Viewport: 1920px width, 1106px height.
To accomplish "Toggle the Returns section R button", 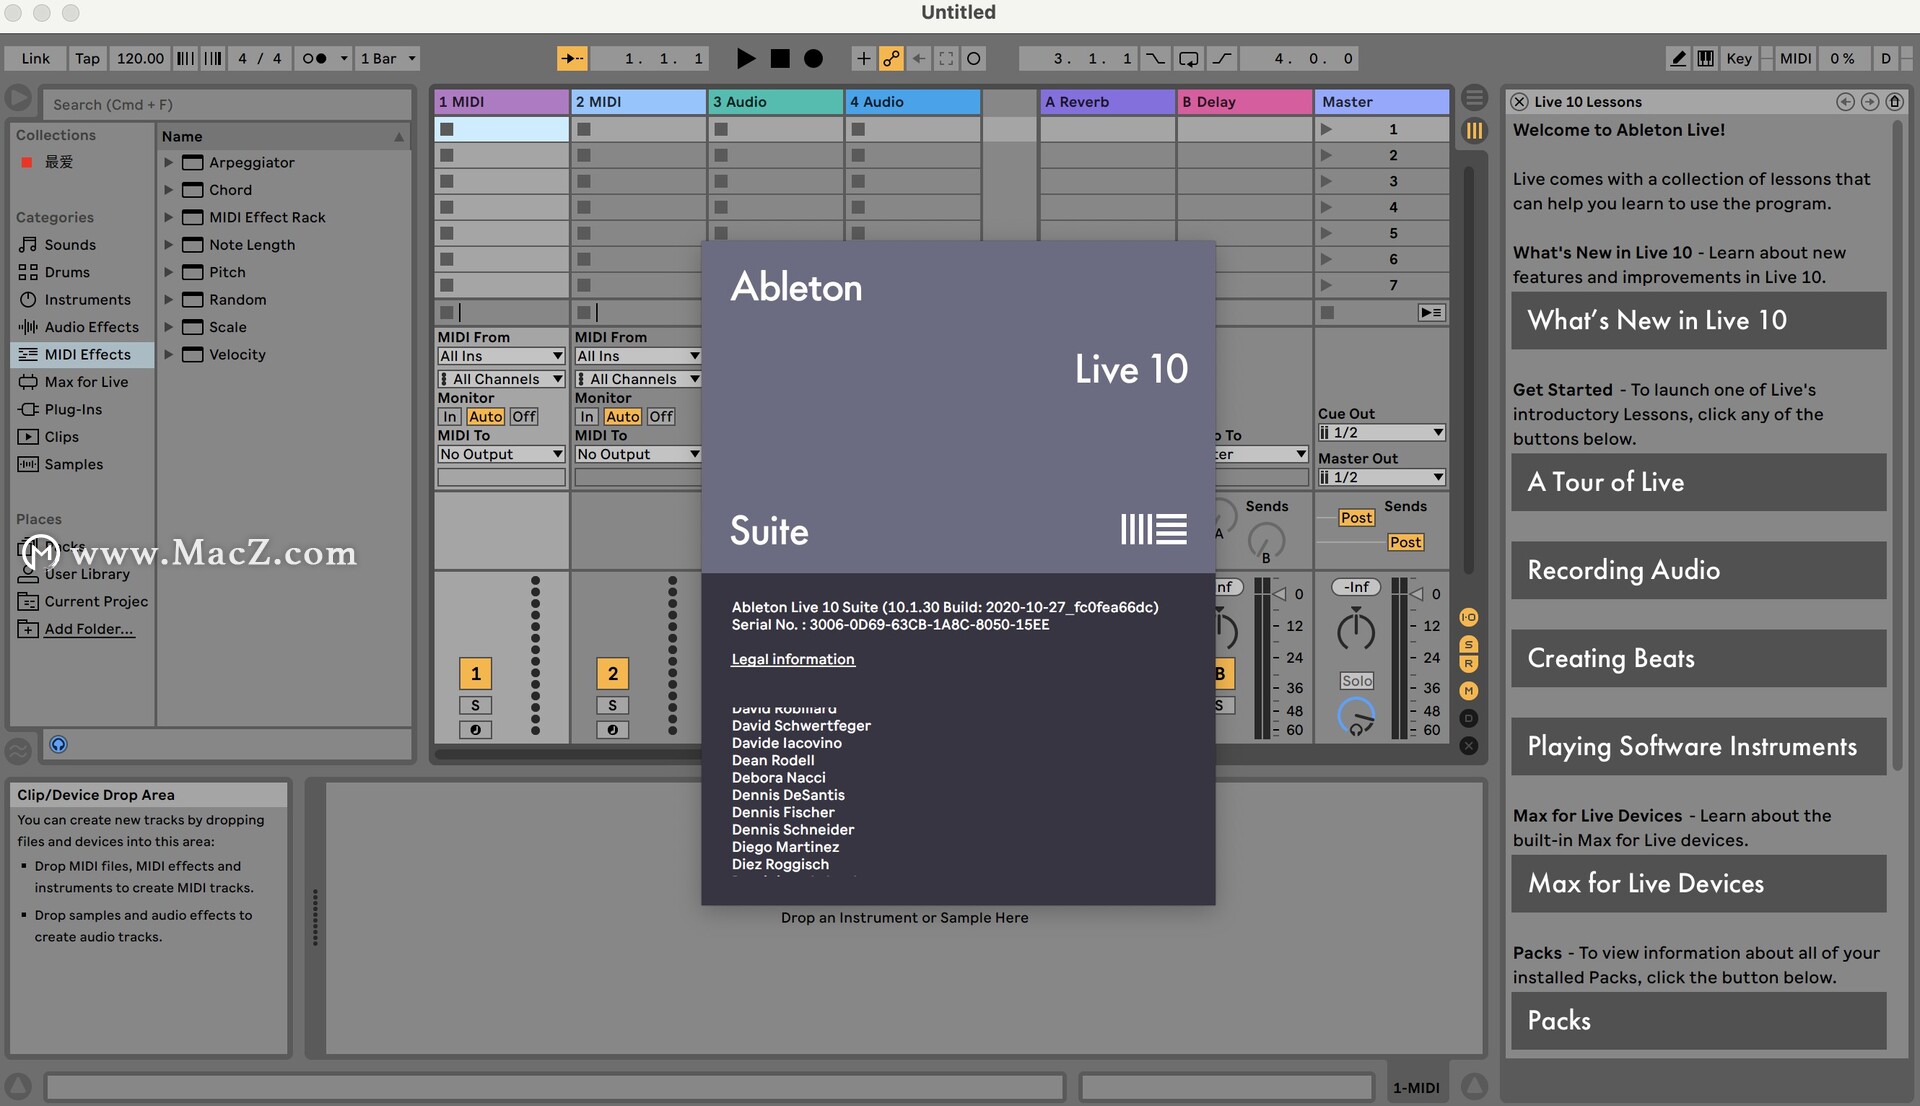I will [x=1468, y=663].
